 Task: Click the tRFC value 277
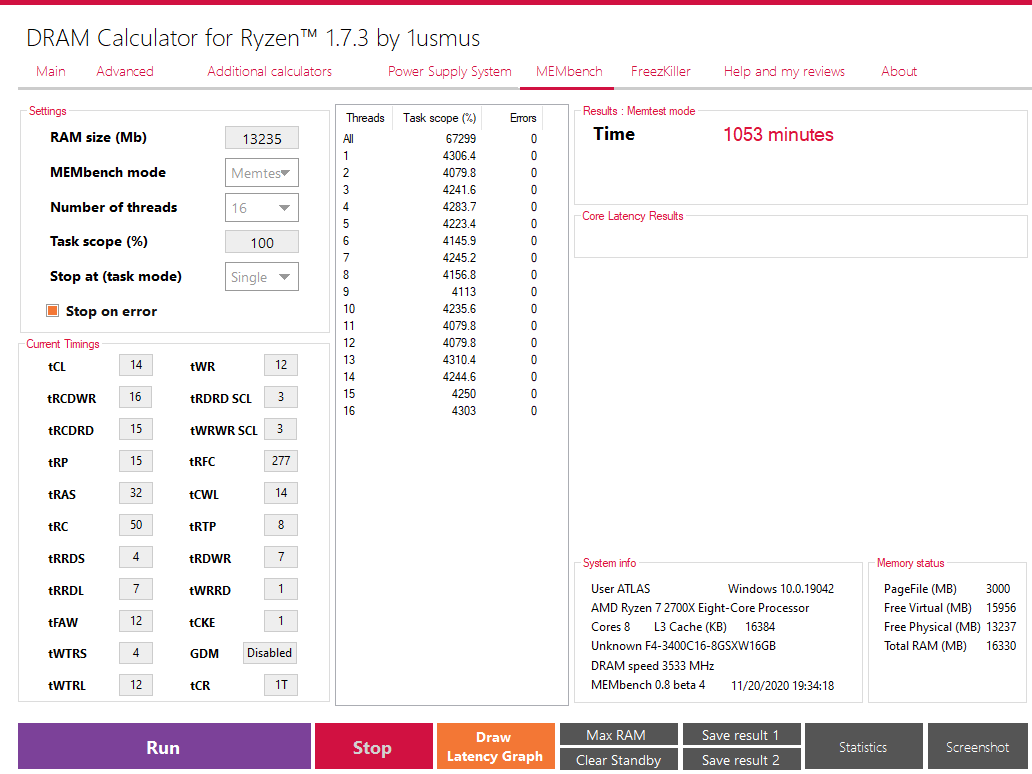tap(281, 461)
